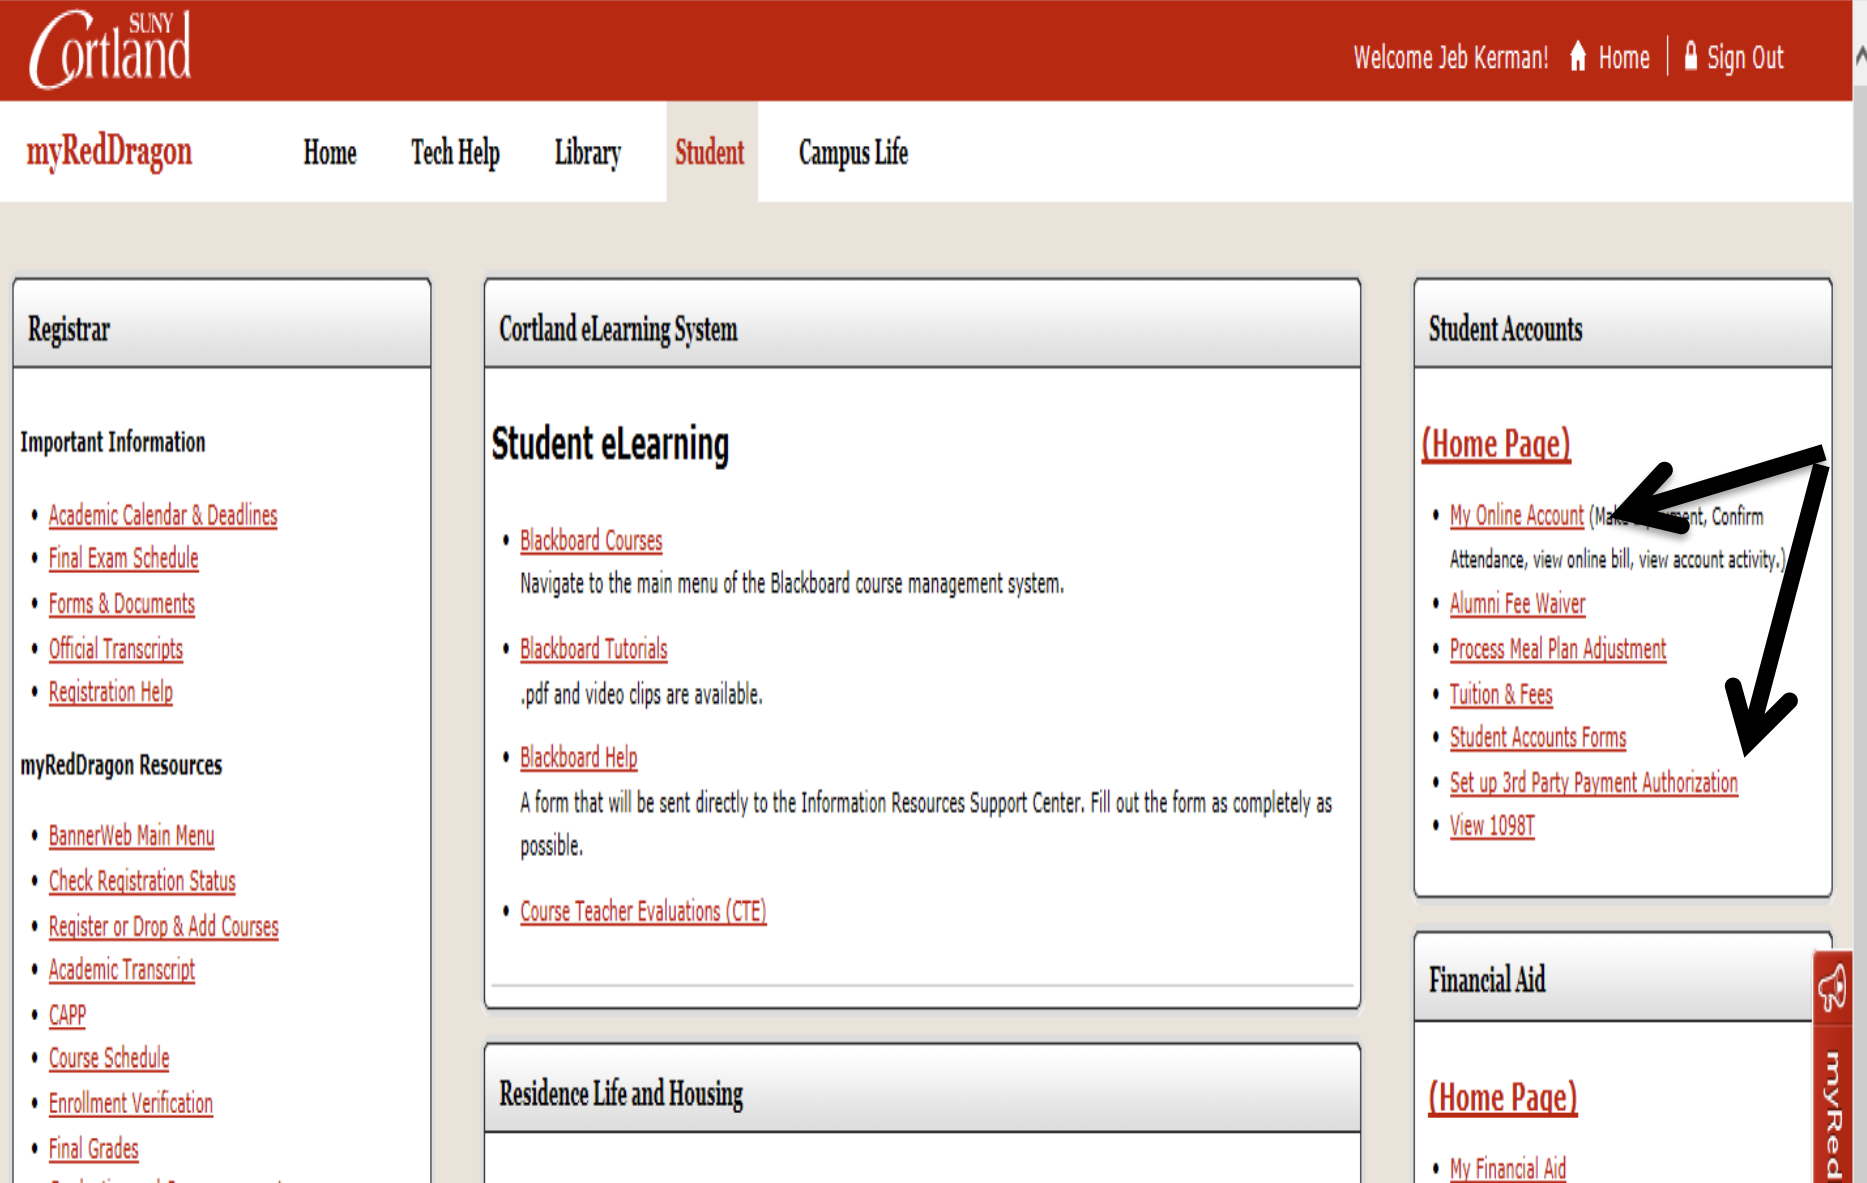Click the padlock icon next to Sign Out
1867x1183 pixels.
[x=1690, y=57]
